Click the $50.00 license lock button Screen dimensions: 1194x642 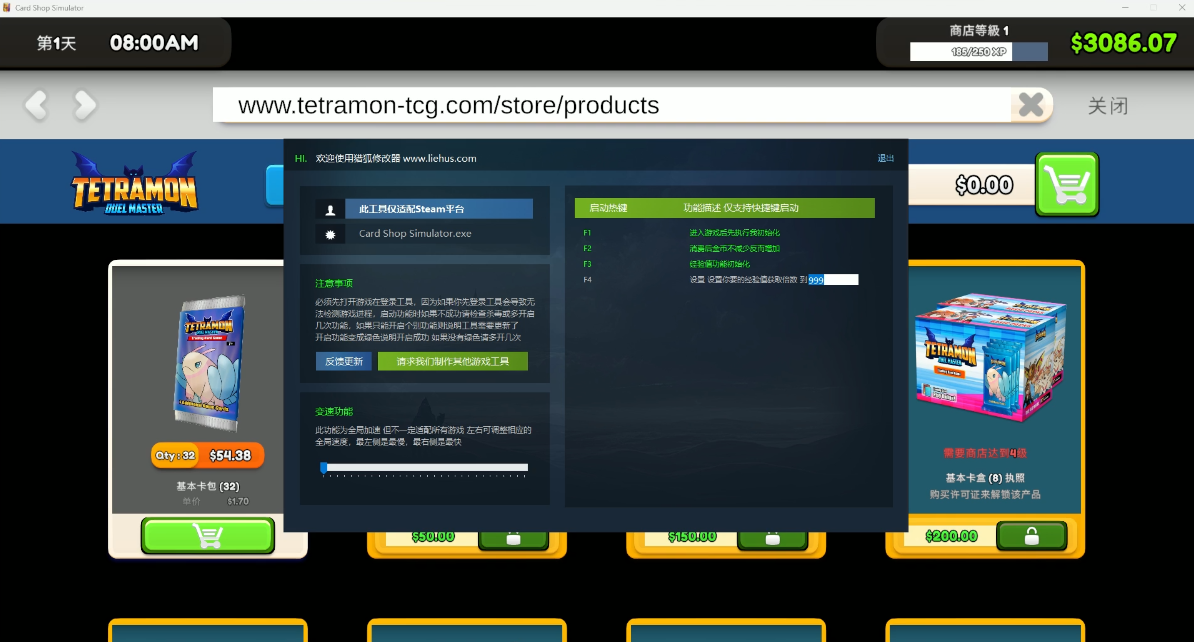(x=513, y=538)
